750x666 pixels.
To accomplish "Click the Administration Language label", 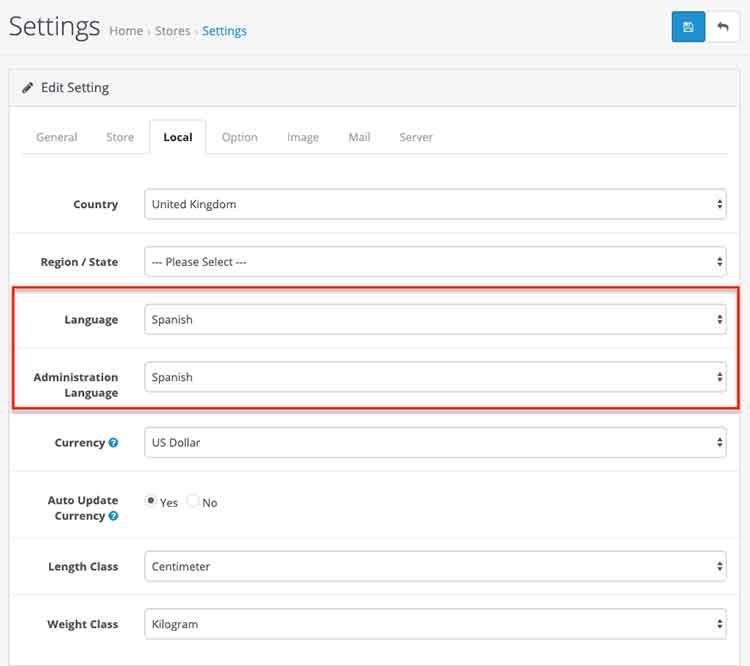I will coord(76,385).
